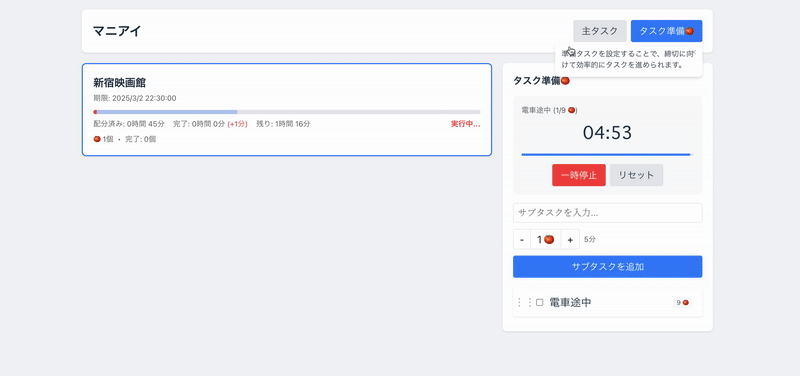Click the tomato 1個 count in task card
Image resolution: width=800 pixels, height=376 pixels.
[103, 139]
